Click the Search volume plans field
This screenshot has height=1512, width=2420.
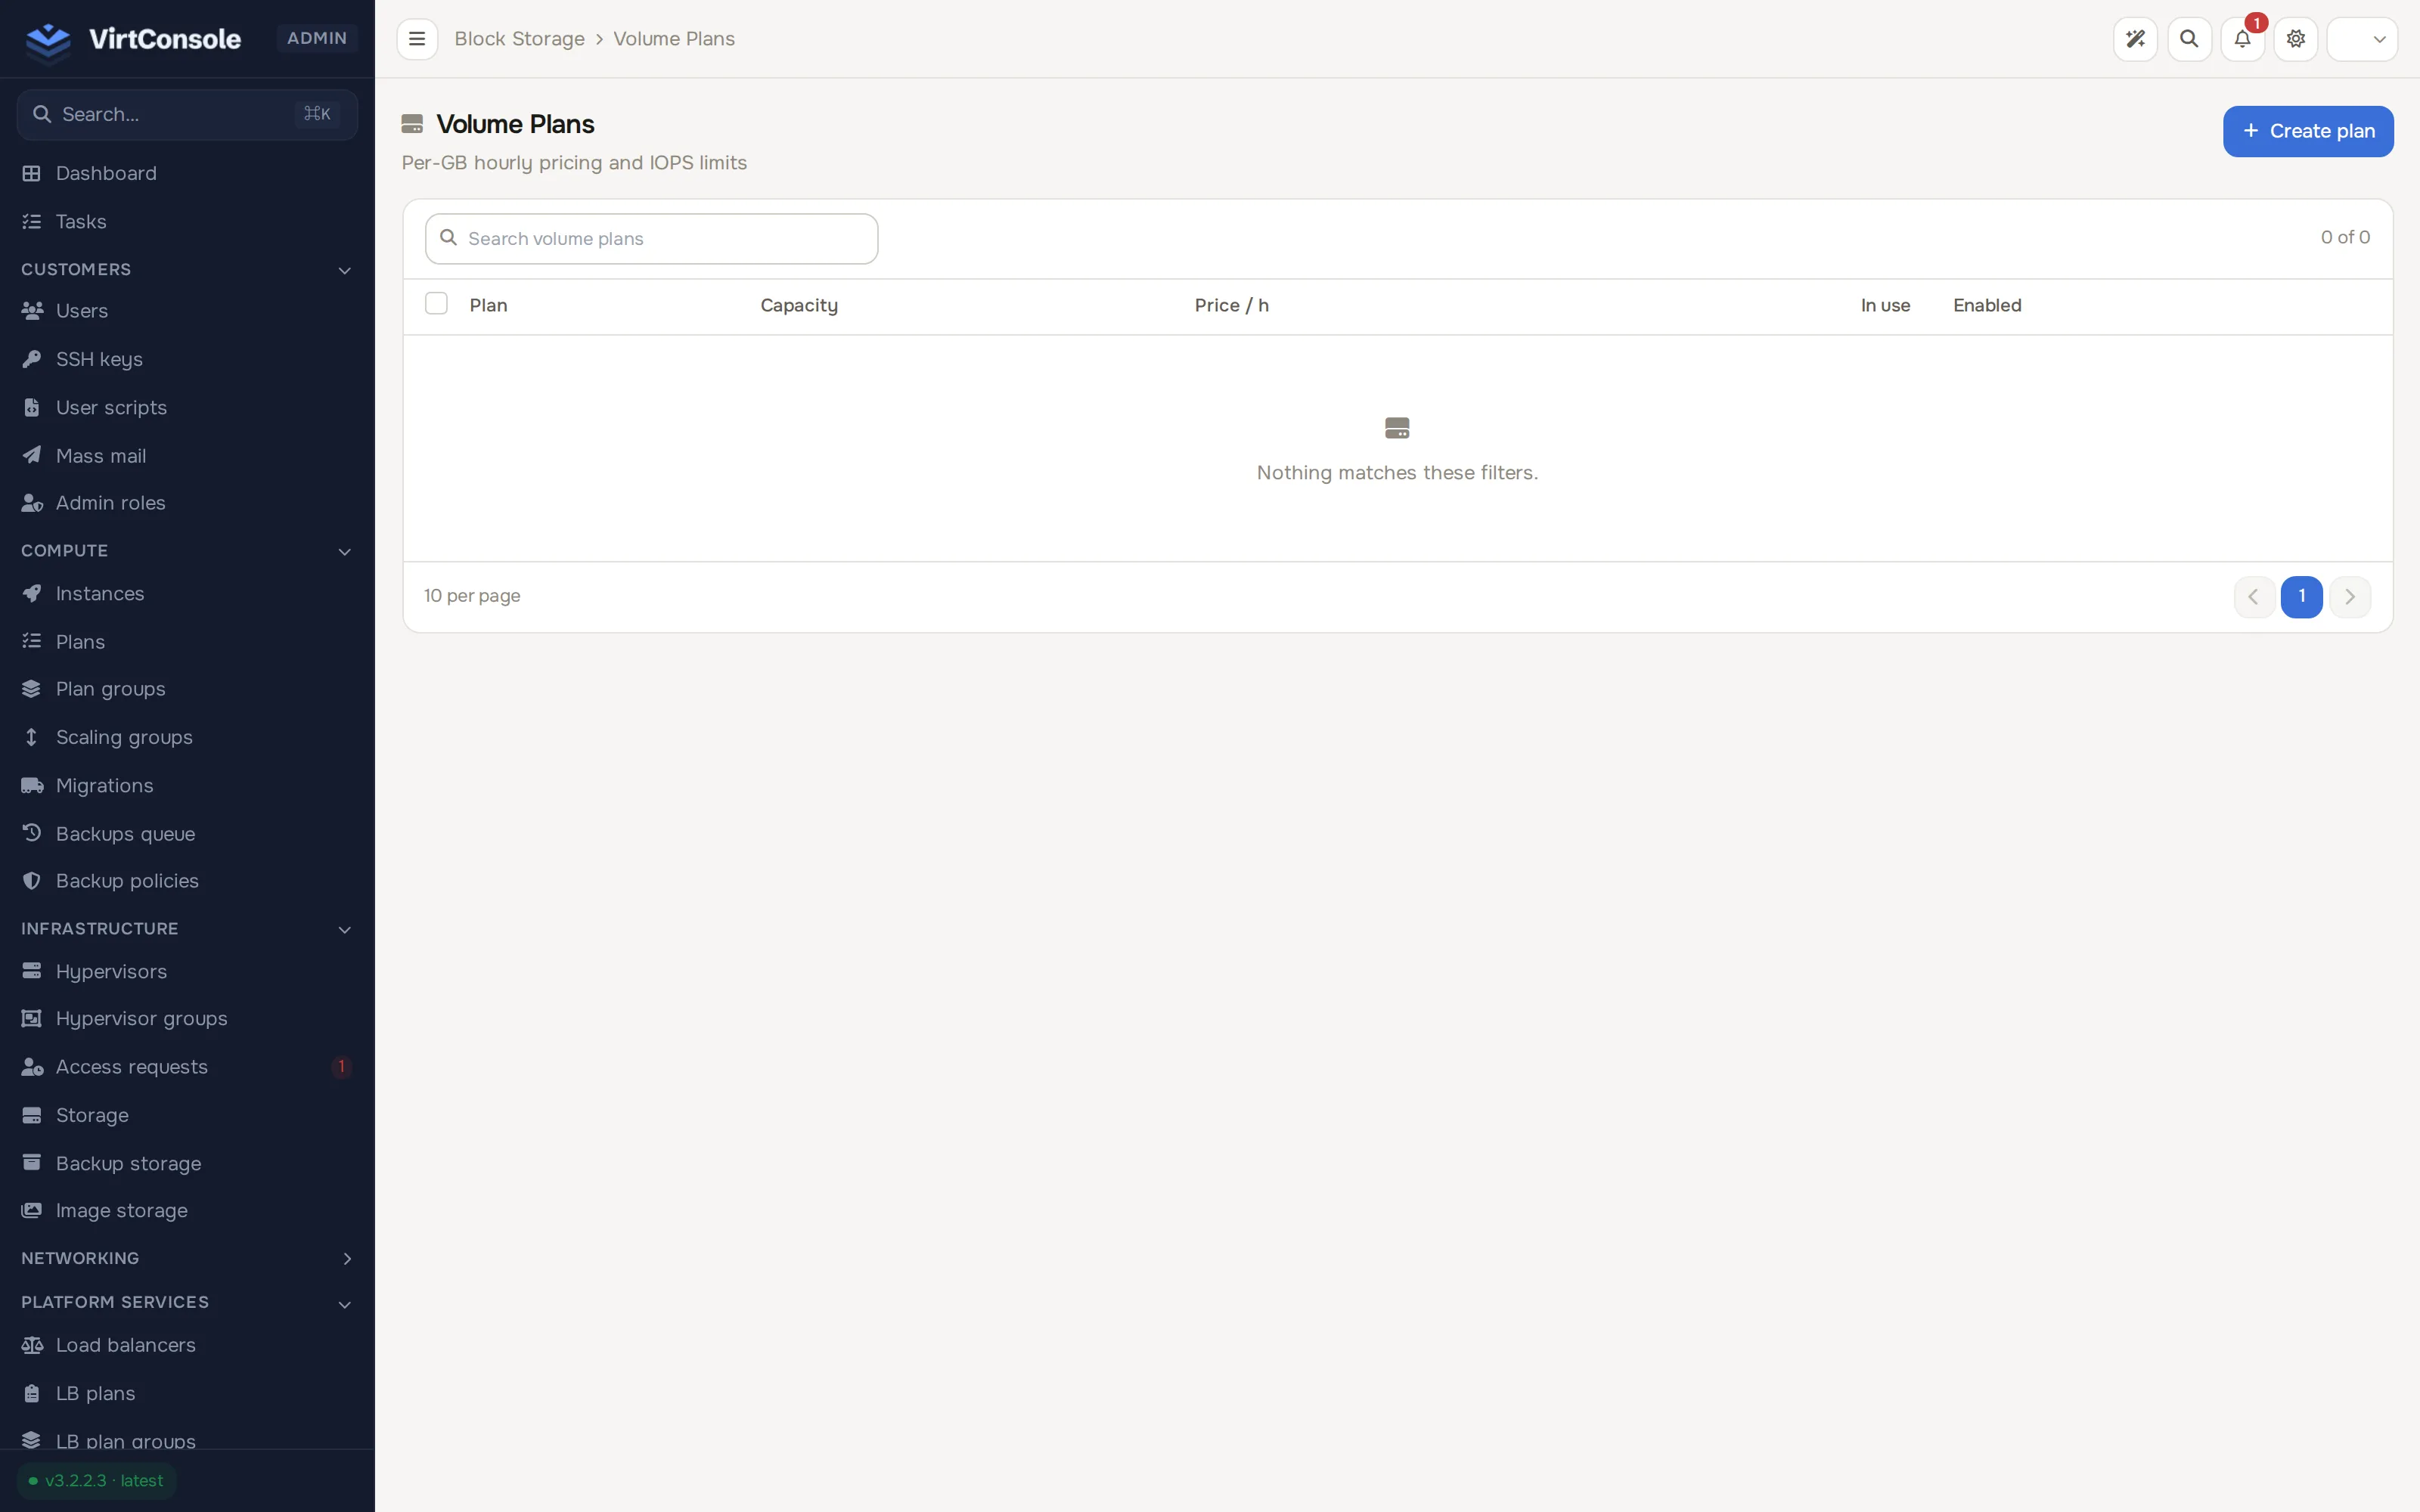pyautogui.click(x=651, y=239)
